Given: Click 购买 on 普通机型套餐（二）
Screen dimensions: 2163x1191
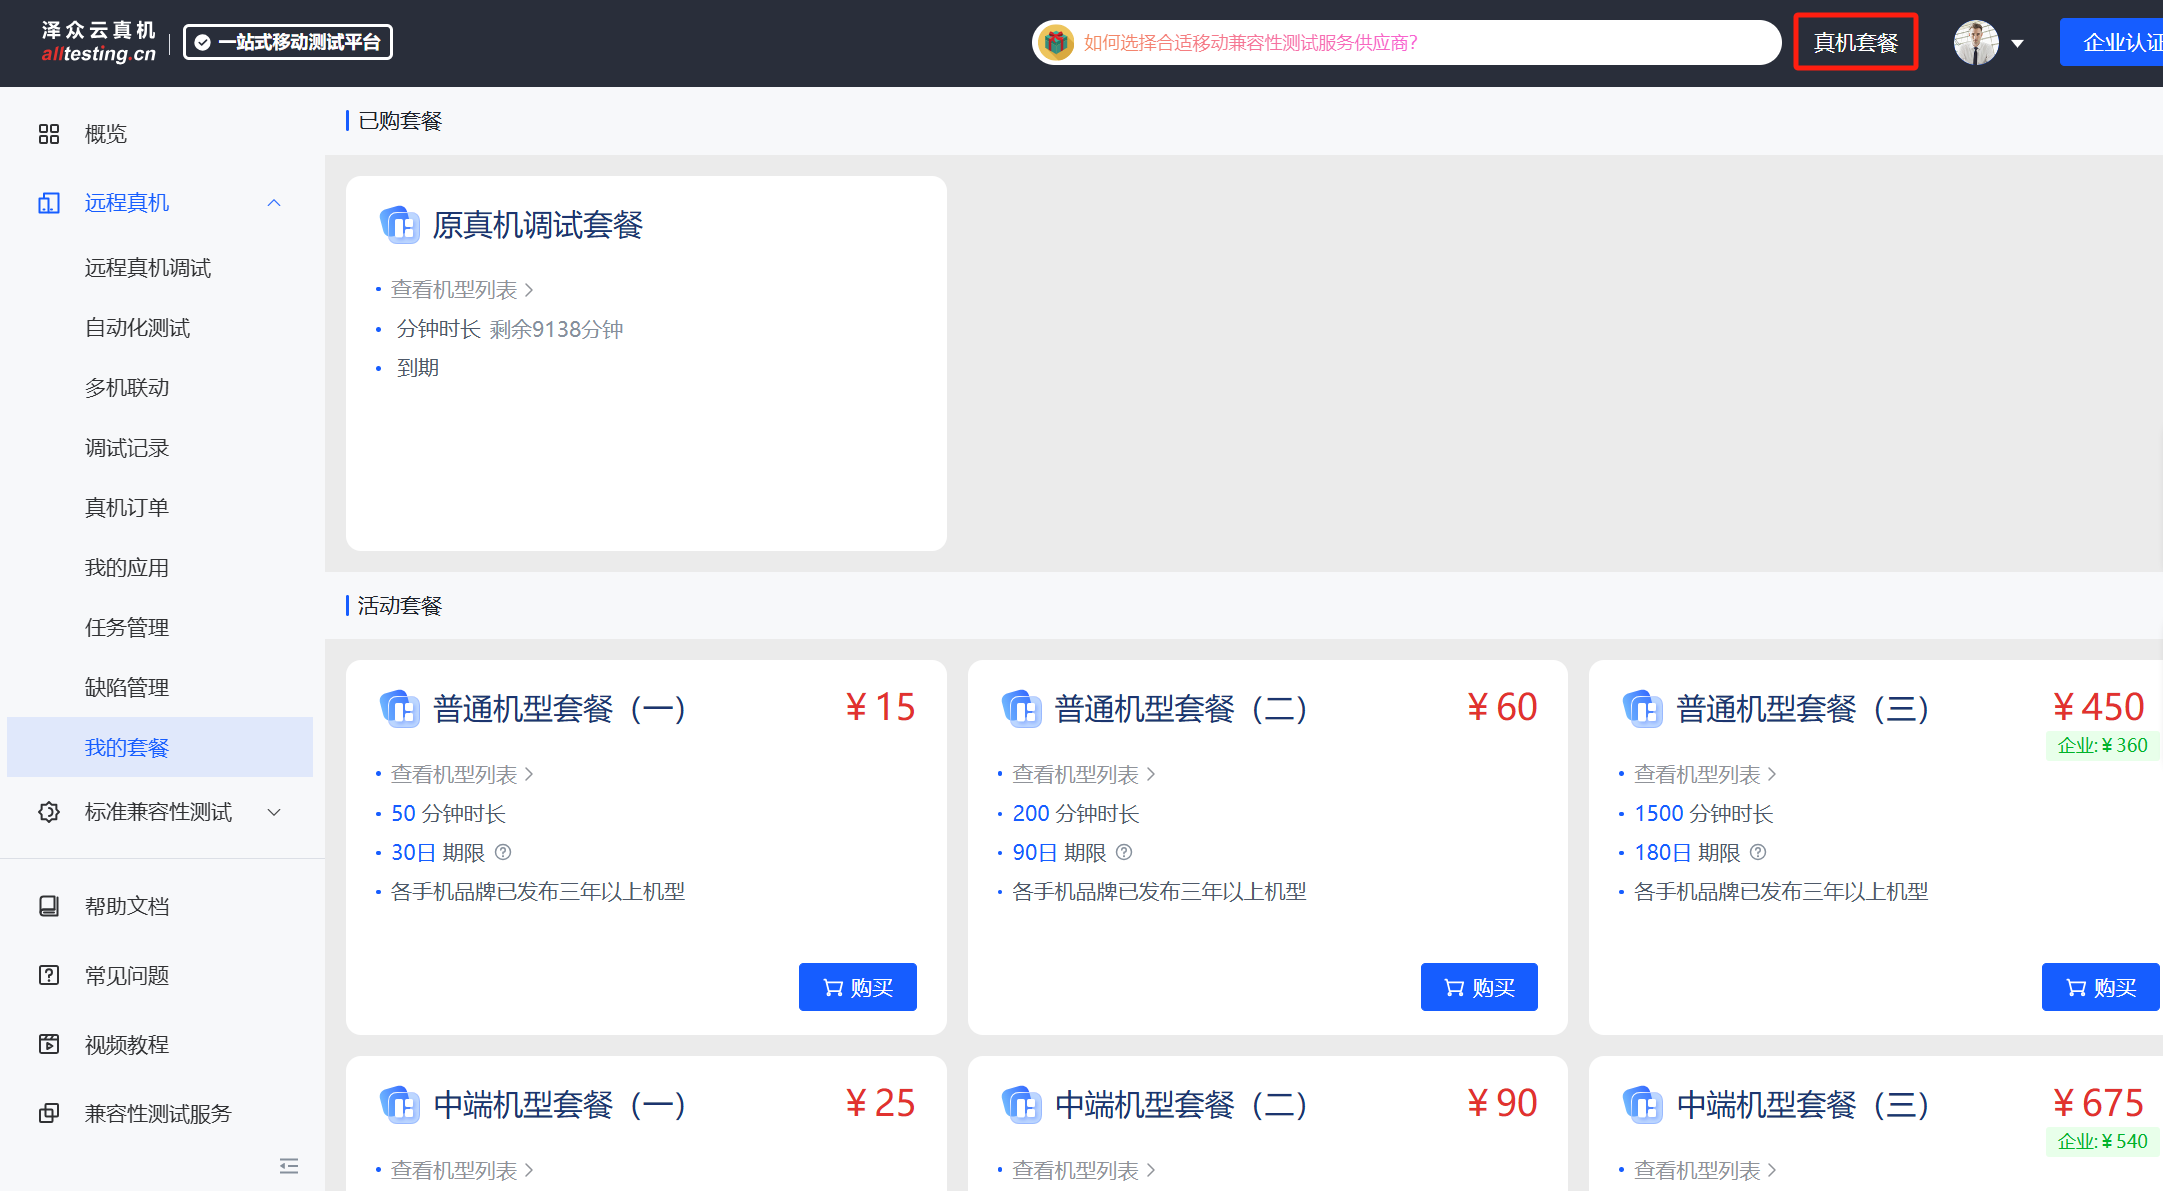Looking at the screenshot, I should [1478, 987].
